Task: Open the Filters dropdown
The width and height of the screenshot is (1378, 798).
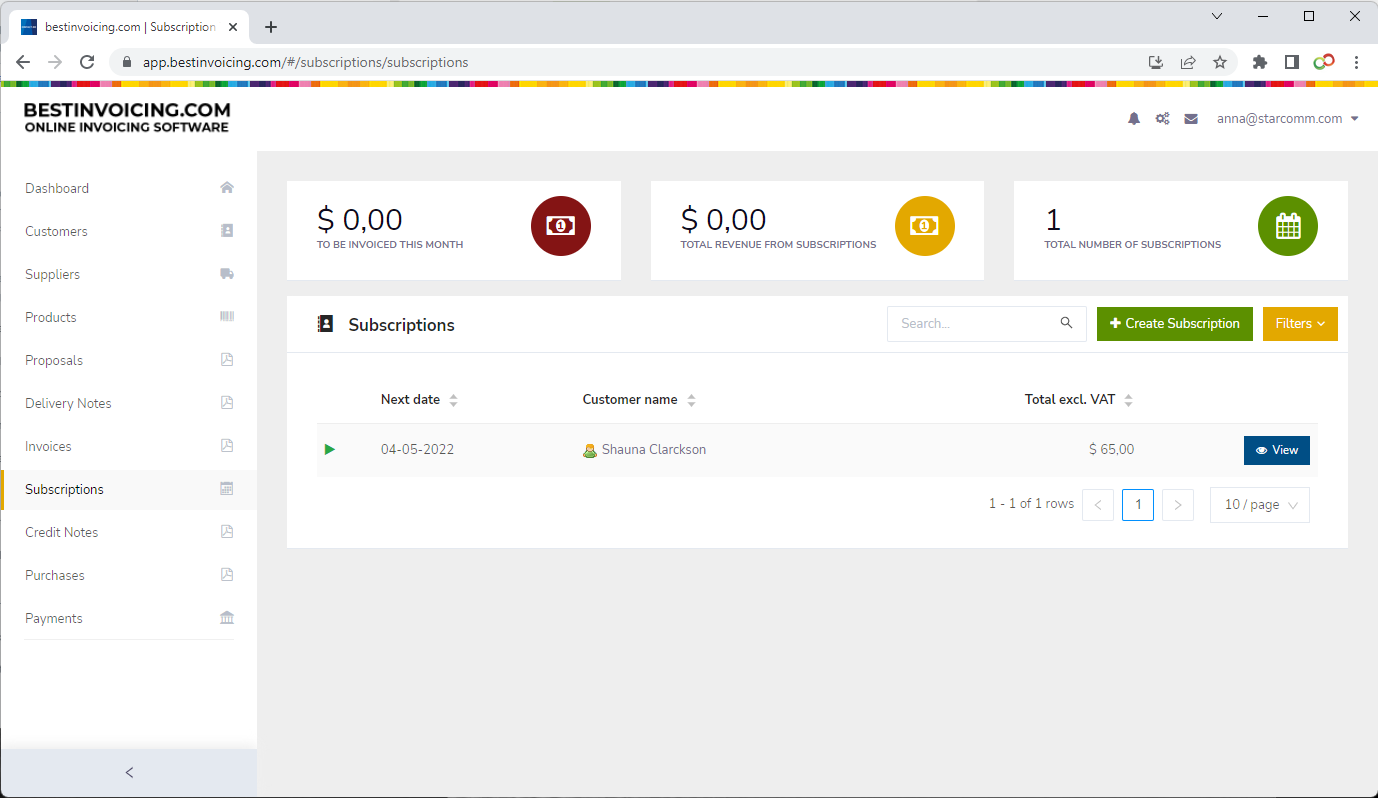Action: tap(1299, 324)
